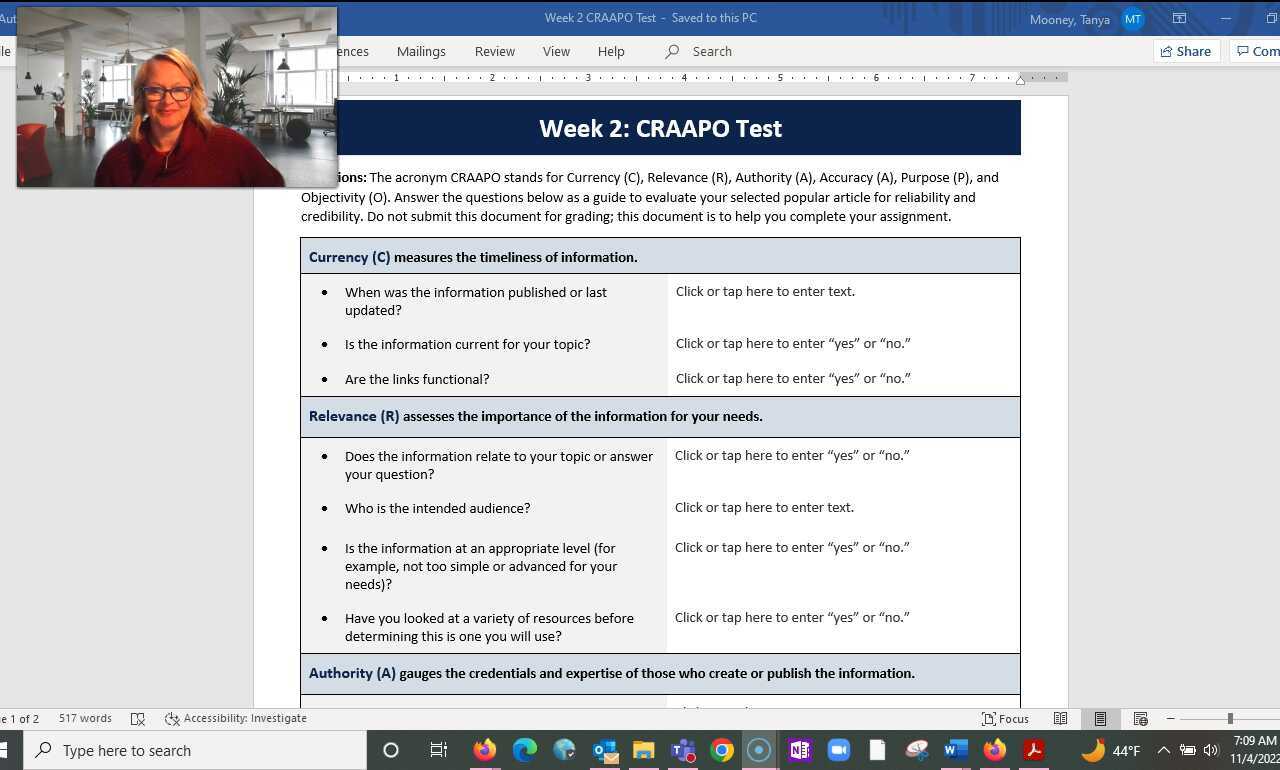Image resolution: width=1280 pixels, height=770 pixels.
Task: Open OneNote from the taskbar
Action: (x=799, y=750)
